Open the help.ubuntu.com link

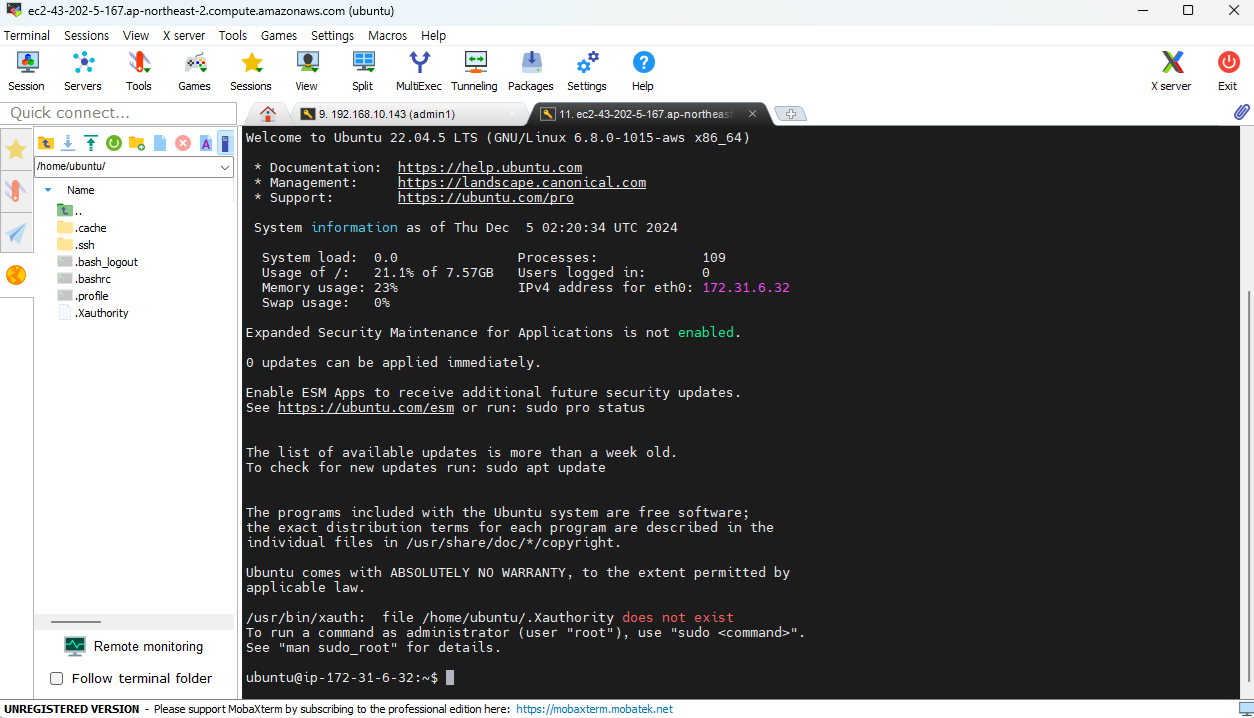pyautogui.click(x=490, y=168)
